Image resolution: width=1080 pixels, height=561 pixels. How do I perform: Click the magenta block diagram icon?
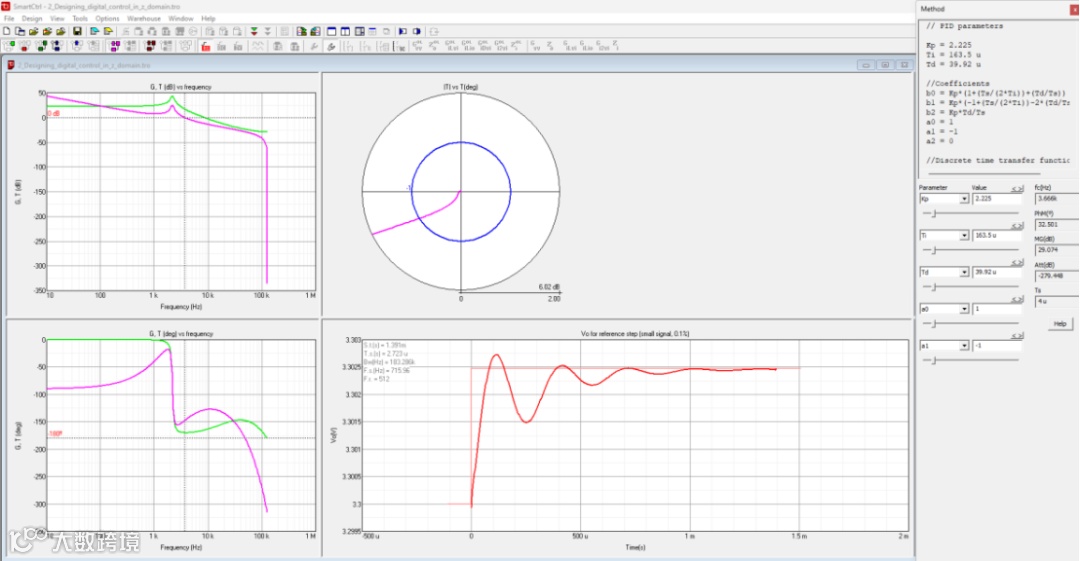tap(116, 46)
